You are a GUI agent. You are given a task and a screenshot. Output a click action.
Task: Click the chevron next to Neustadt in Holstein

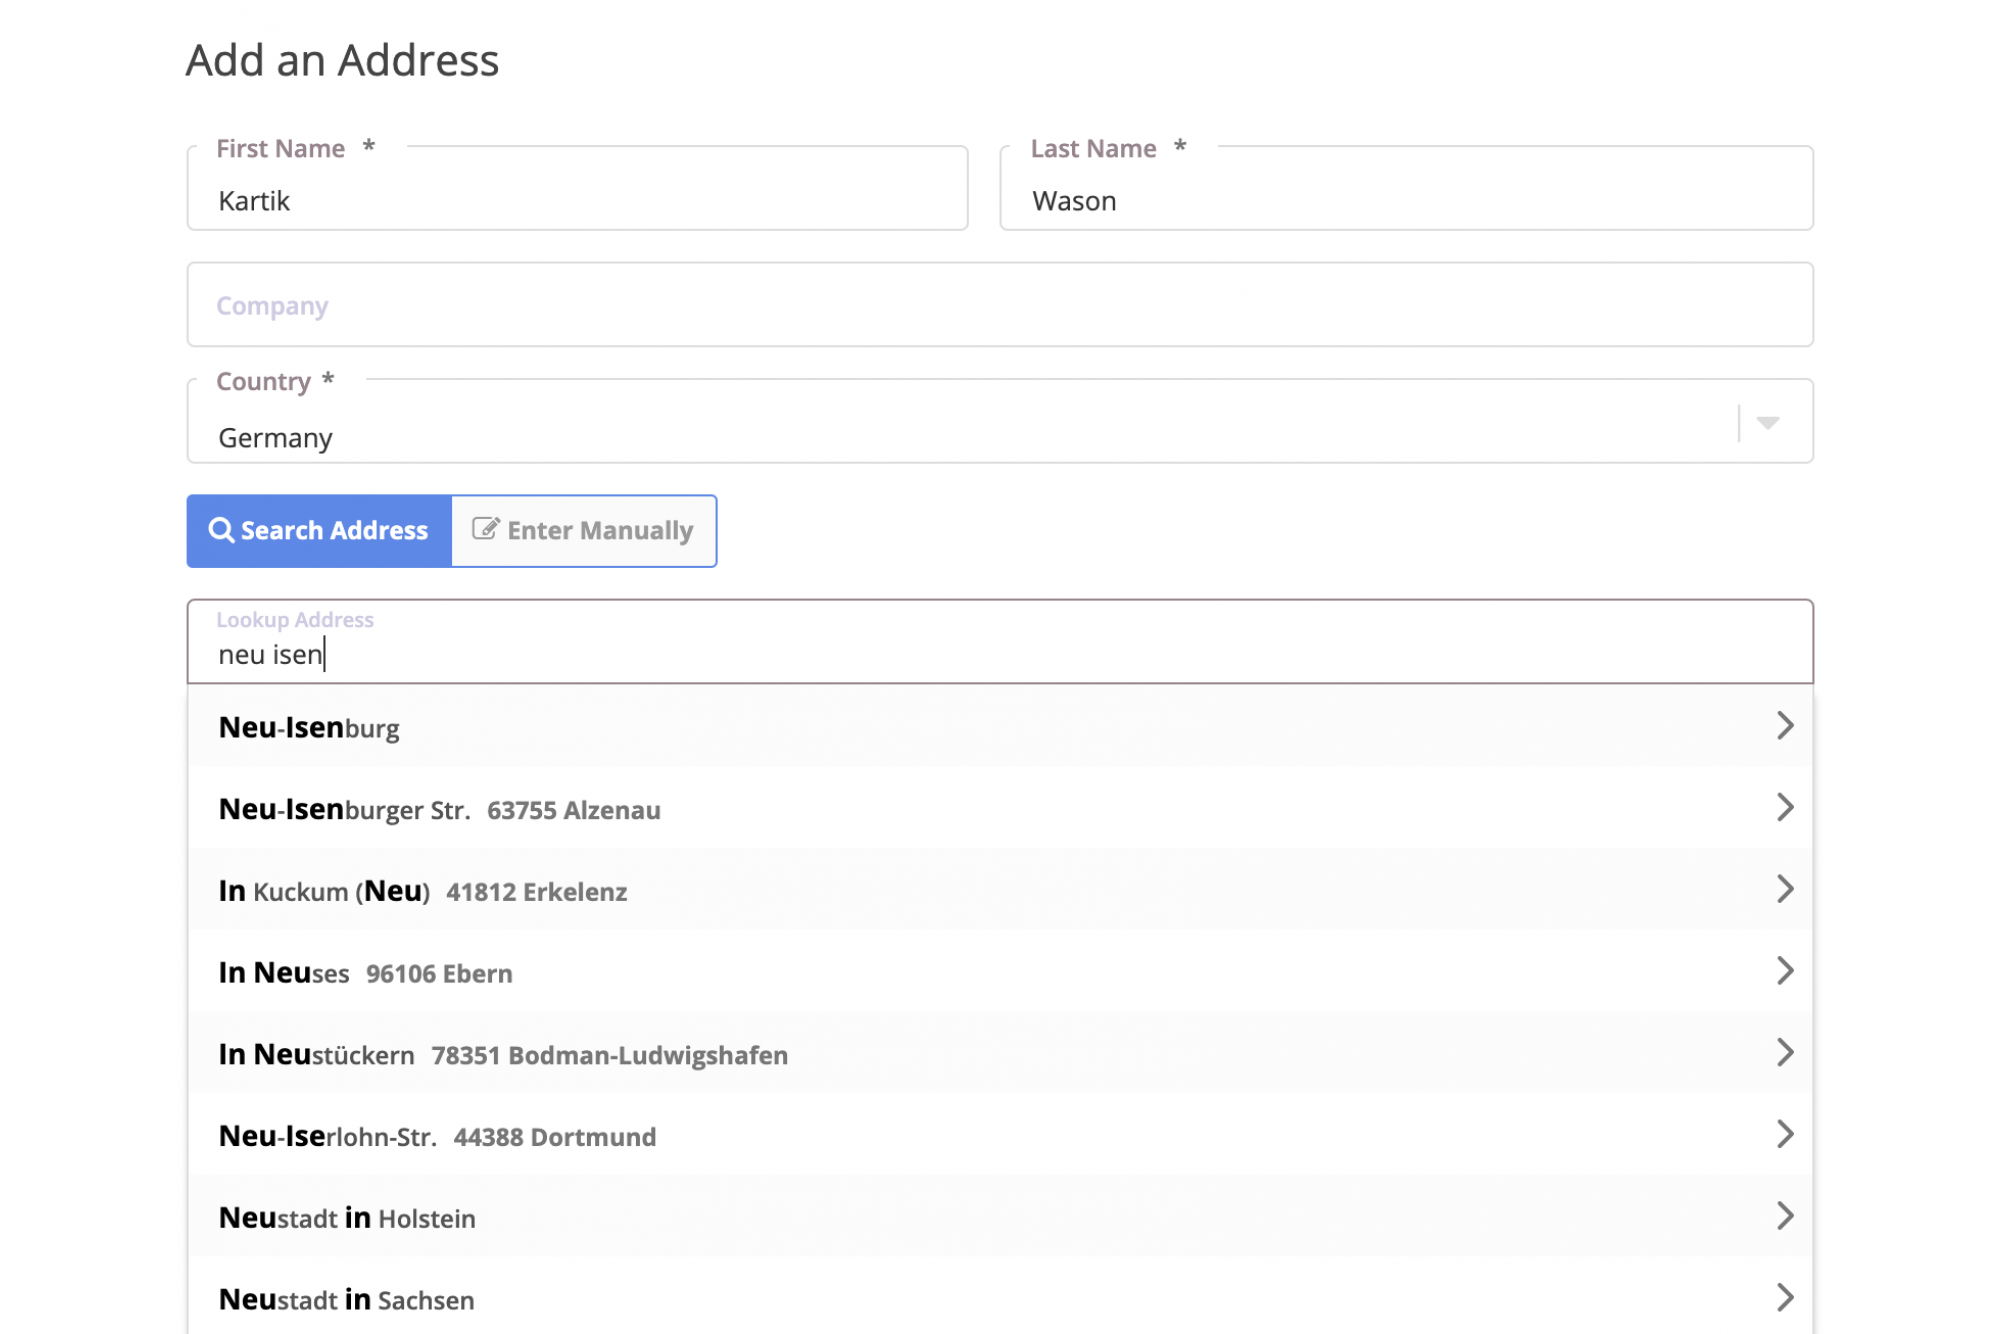1786,1216
